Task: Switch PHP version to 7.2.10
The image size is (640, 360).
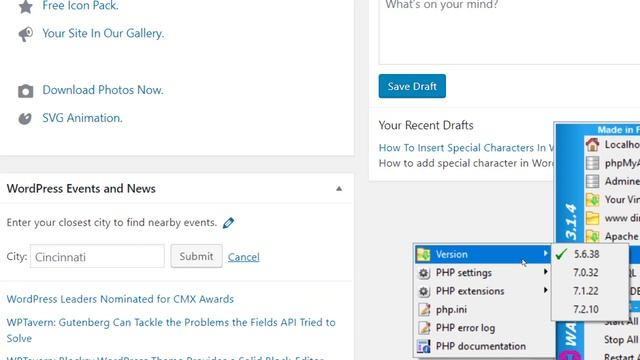Action: point(590,309)
